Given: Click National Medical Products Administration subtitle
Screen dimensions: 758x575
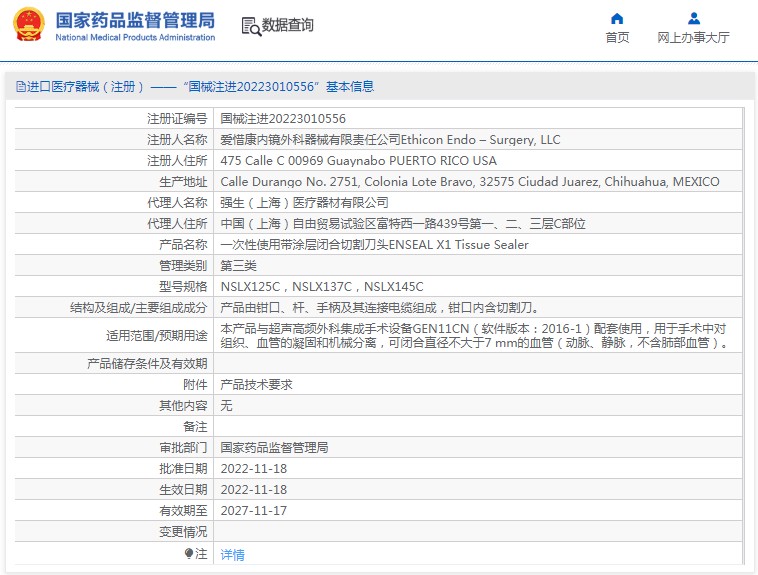Looking at the screenshot, I should 135,37.
